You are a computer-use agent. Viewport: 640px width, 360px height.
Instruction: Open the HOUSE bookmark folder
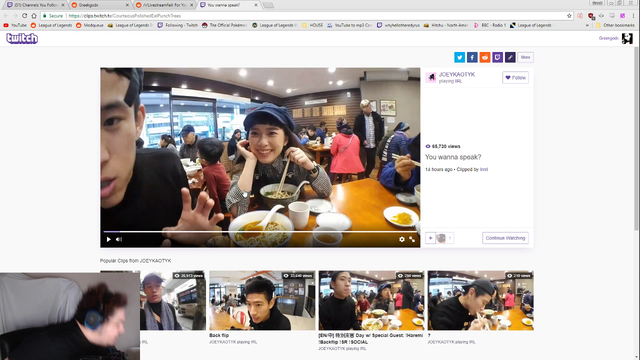(x=313, y=25)
